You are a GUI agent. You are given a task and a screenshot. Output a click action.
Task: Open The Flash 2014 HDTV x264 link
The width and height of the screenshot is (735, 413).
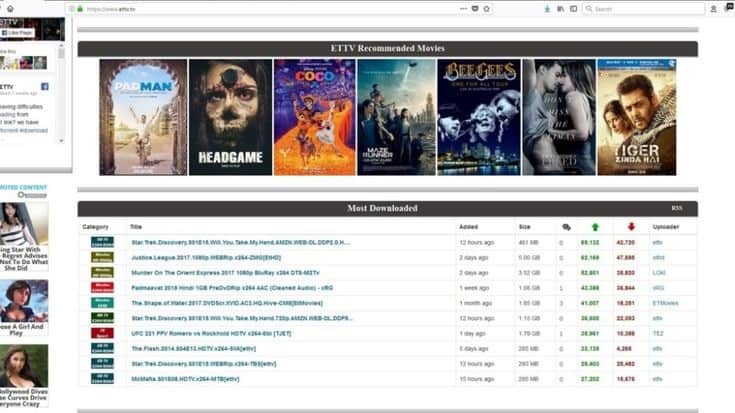(x=193, y=348)
